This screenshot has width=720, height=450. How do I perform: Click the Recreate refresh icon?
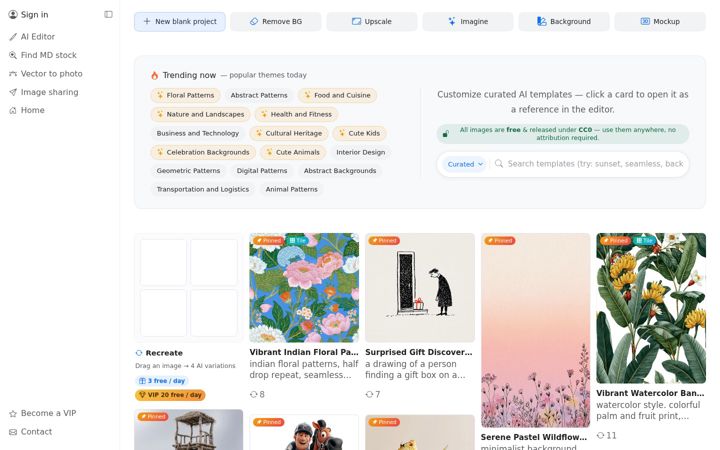coord(139,353)
